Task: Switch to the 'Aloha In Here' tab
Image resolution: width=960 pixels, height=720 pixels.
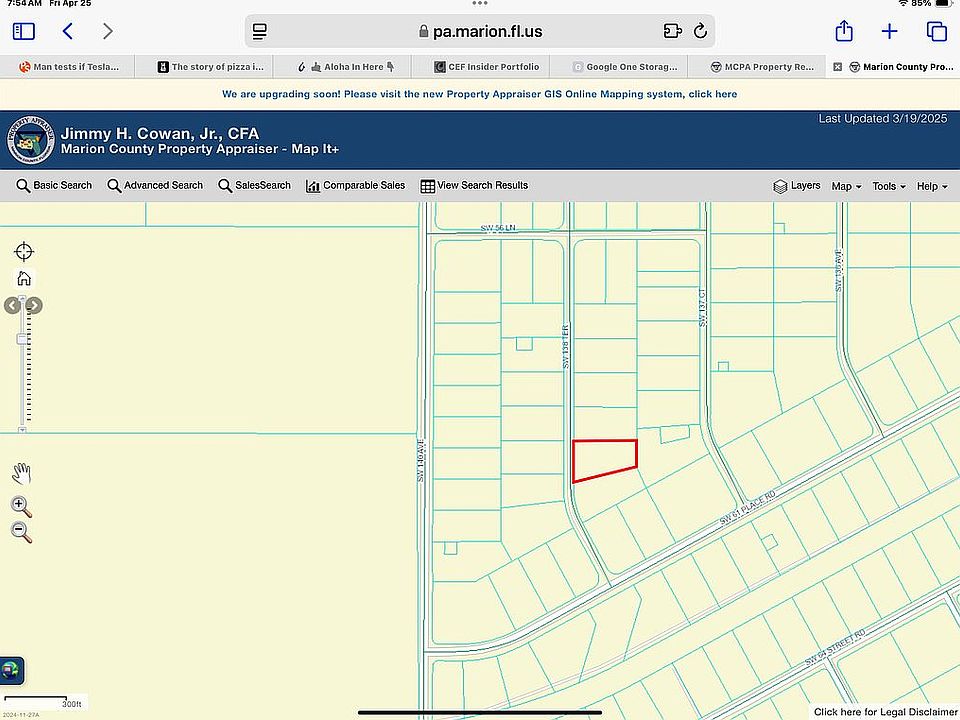Action: pyautogui.click(x=343, y=67)
